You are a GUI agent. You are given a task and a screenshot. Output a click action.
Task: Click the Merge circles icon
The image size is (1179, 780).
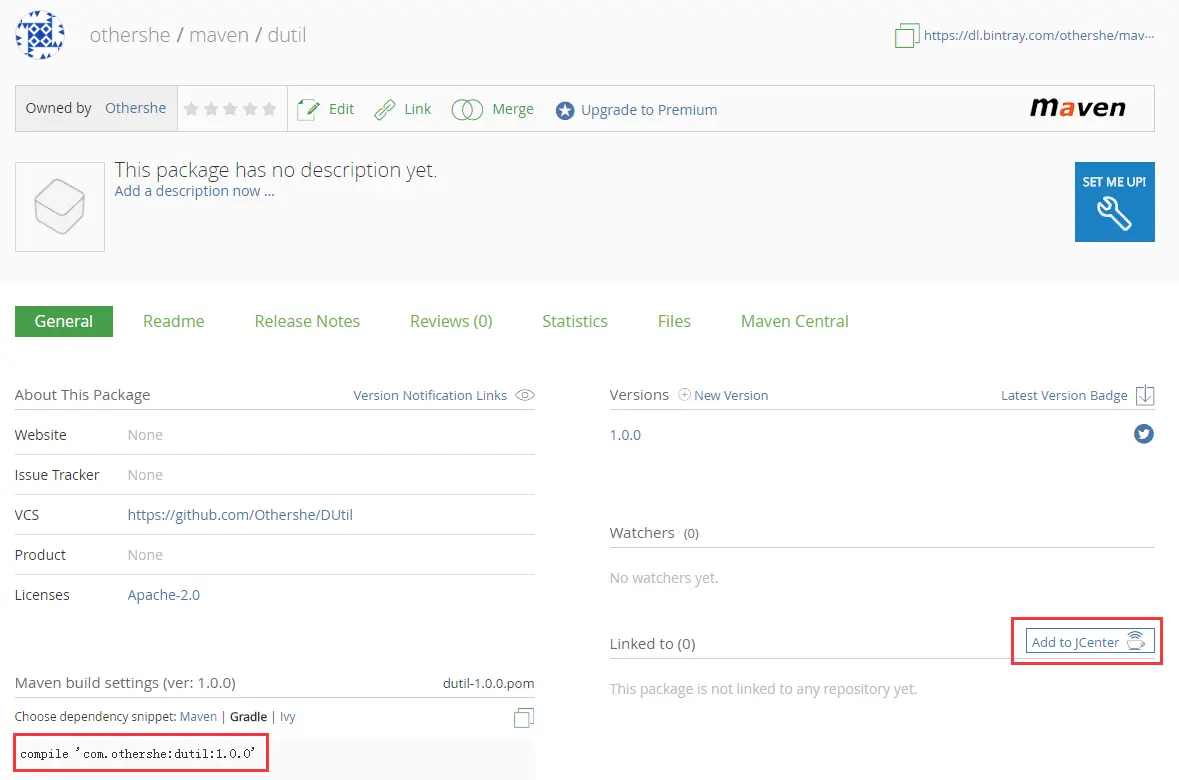(467, 110)
